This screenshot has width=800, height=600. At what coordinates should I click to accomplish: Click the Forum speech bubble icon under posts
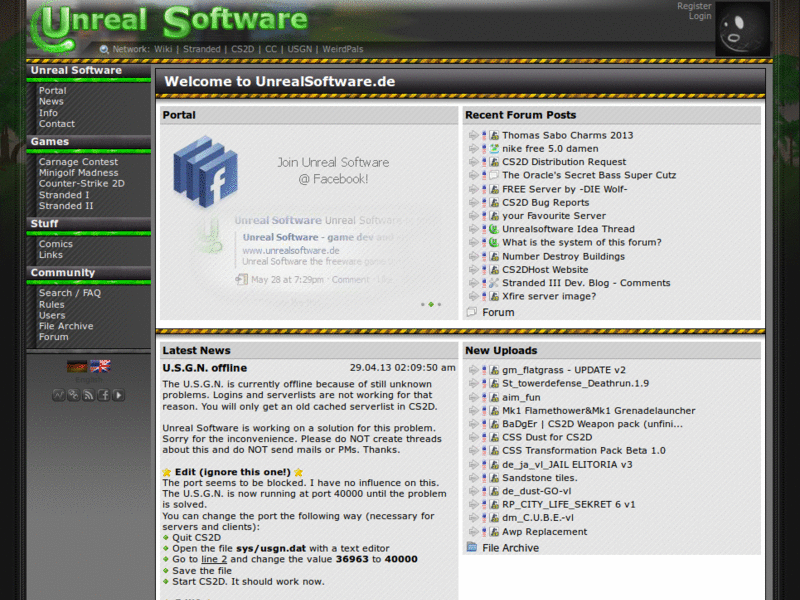472,312
